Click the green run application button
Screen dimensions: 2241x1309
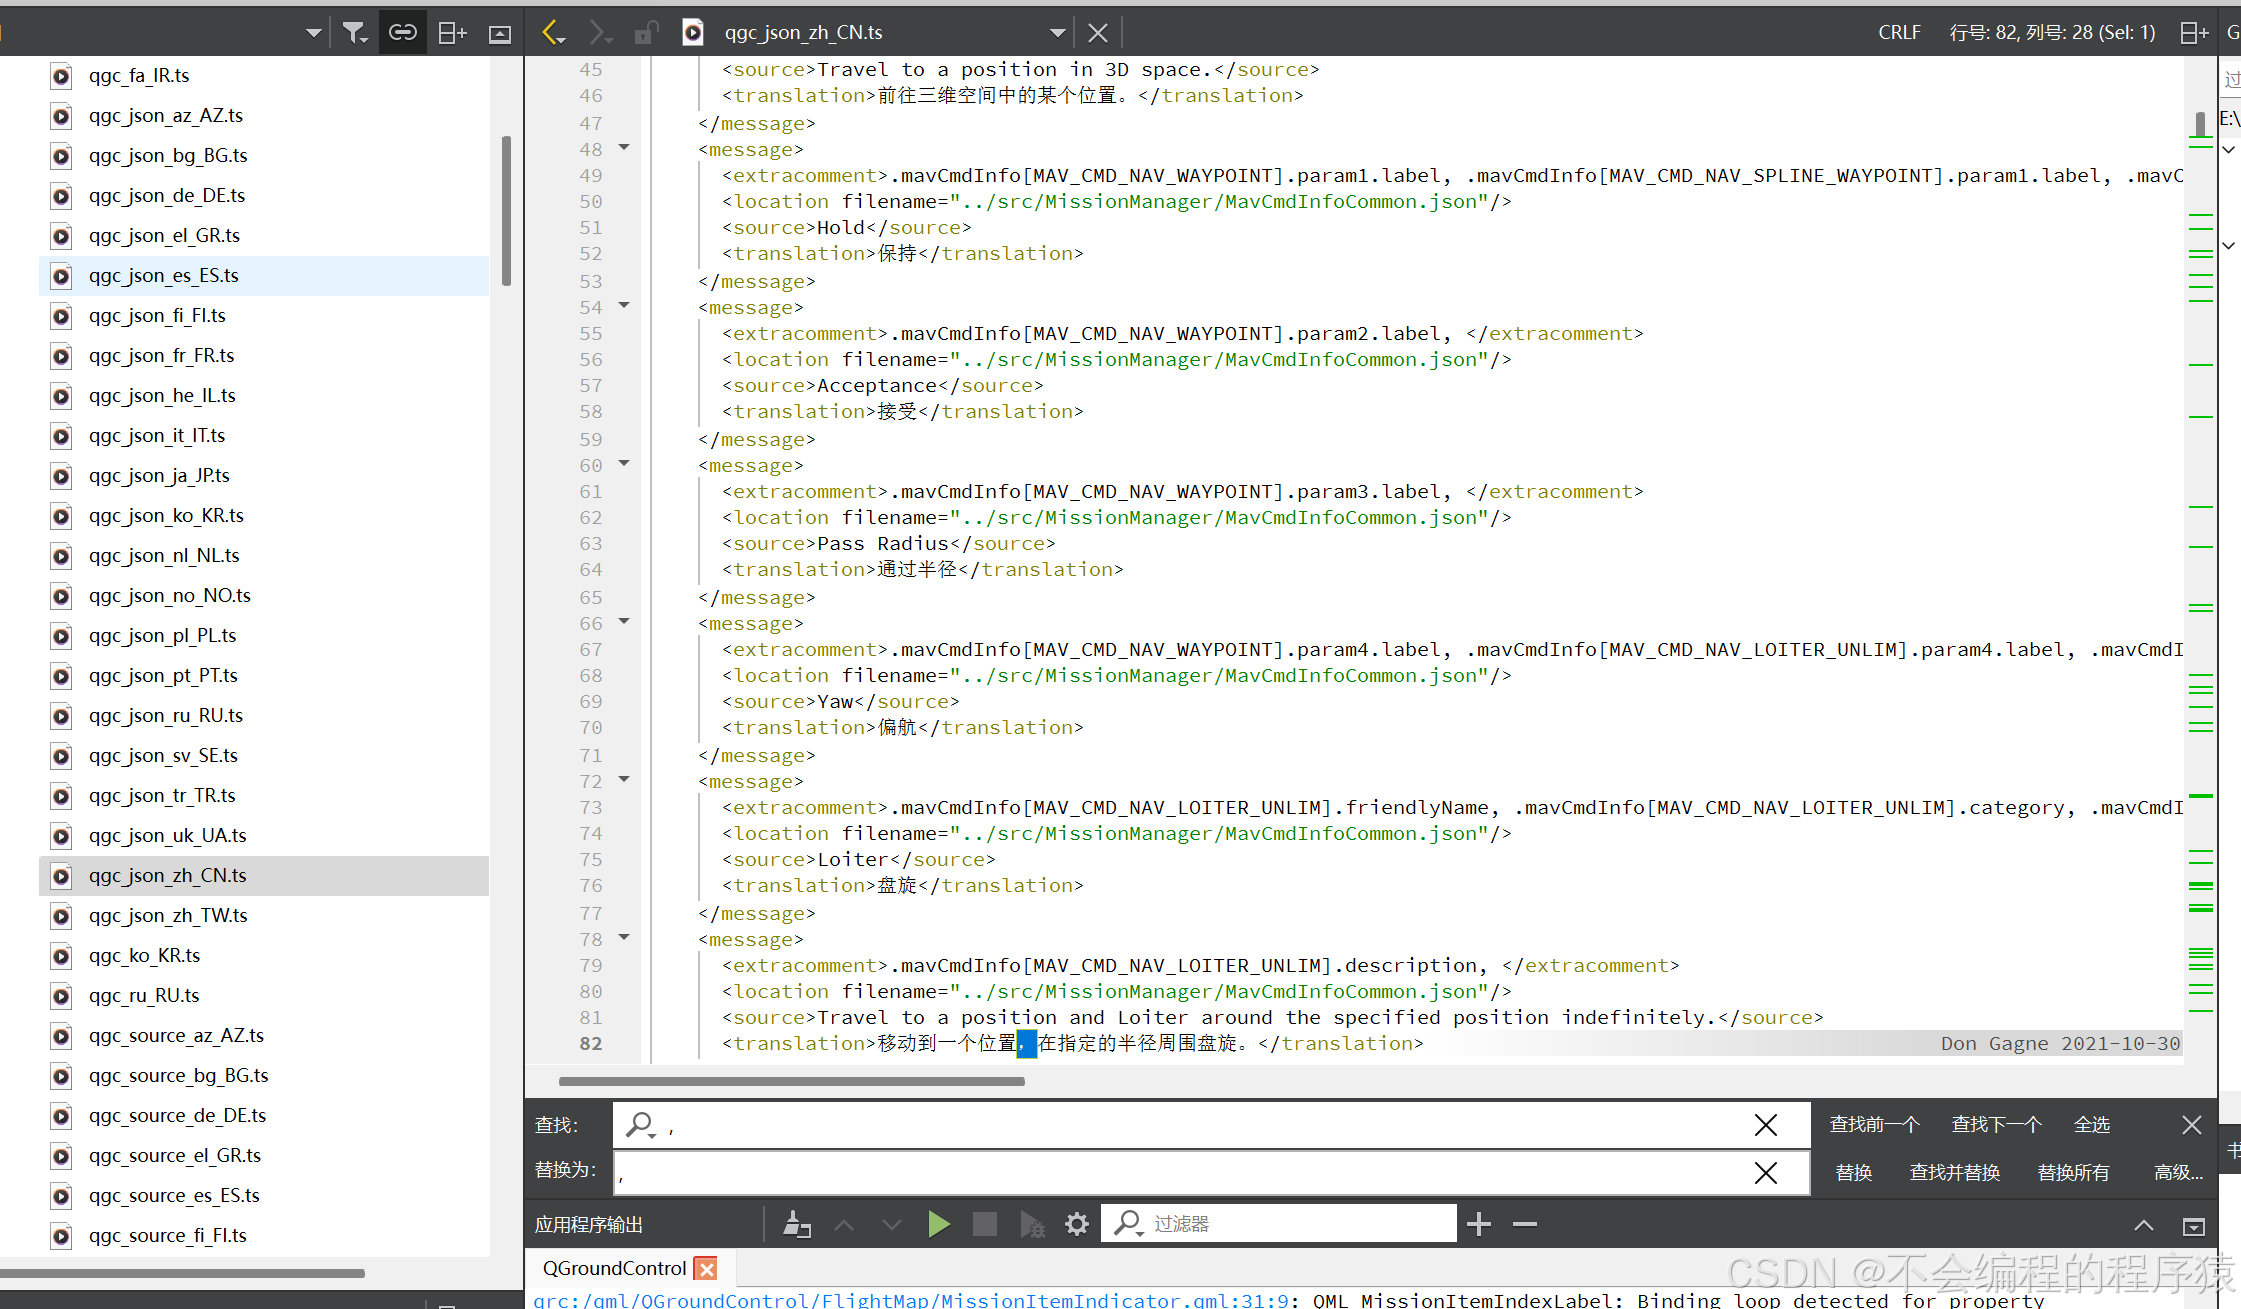tap(938, 1224)
